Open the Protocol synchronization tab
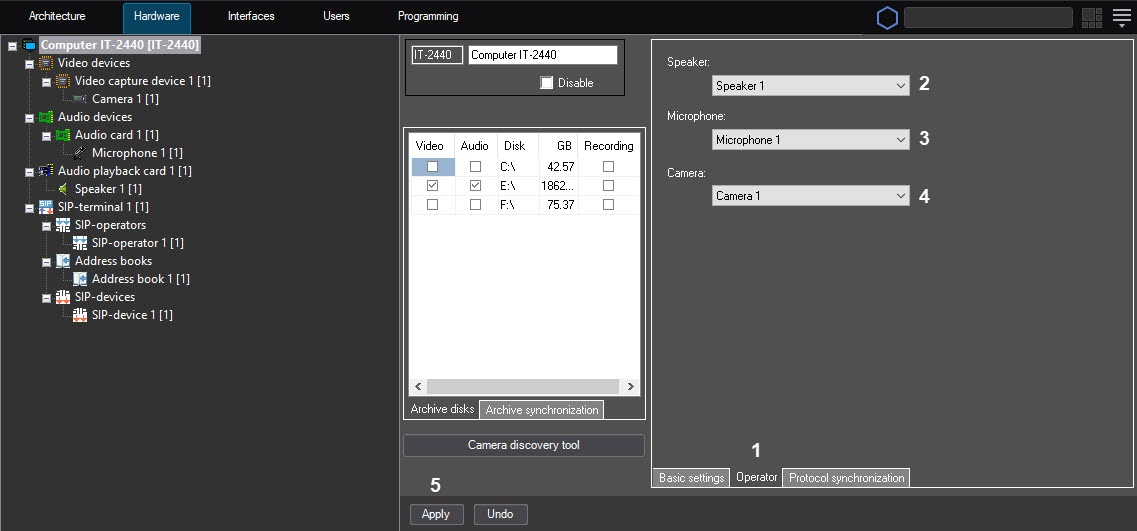The height and width of the screenshot is (531, 1137). coord(846,478)
